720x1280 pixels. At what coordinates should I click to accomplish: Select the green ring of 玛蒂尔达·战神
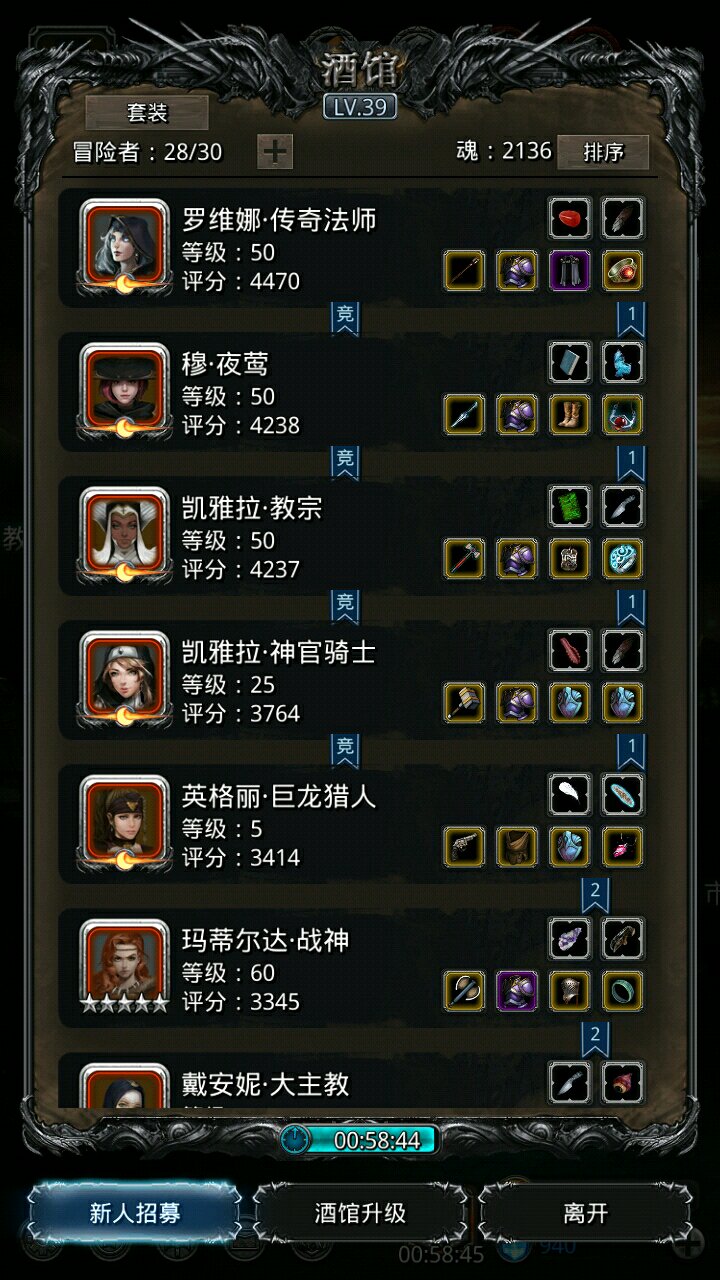pyautogui.click(x=623, y=991)
